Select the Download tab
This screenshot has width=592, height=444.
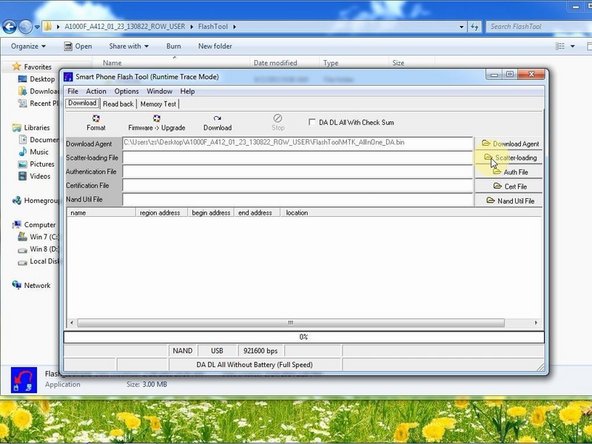82,103
